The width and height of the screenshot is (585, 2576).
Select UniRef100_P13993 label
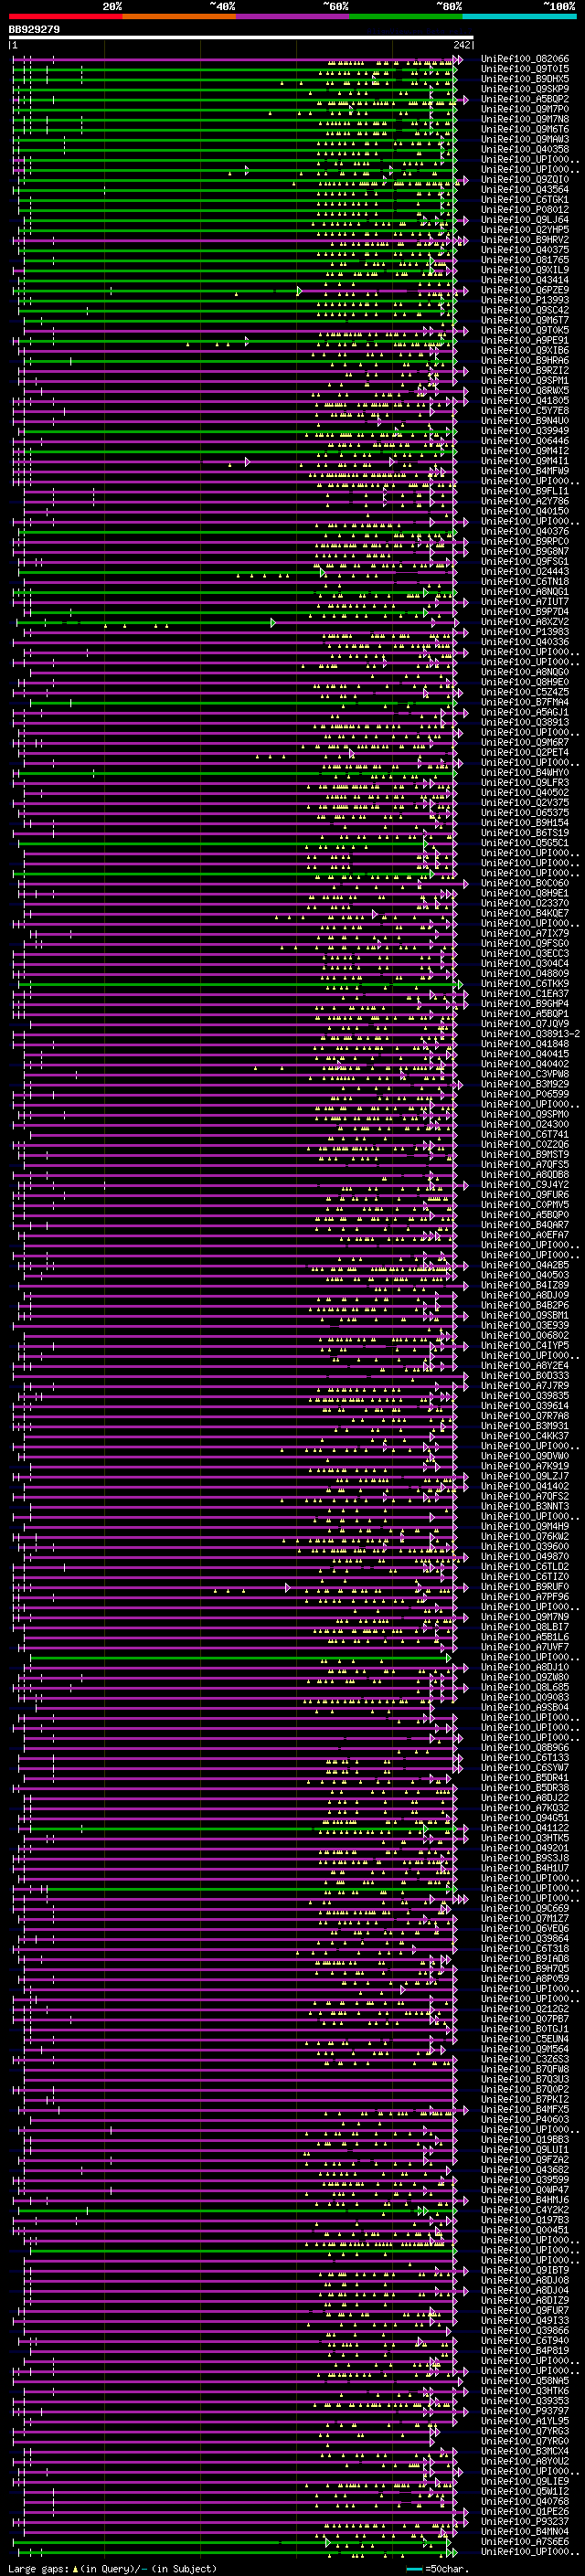click(525, 300)
